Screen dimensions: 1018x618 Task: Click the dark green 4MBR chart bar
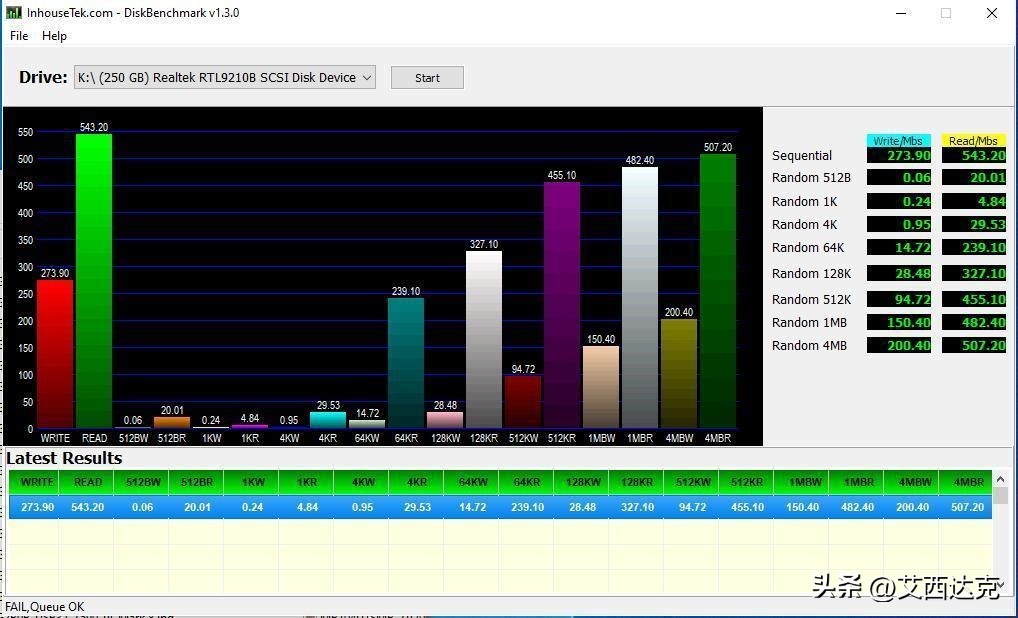717,290
